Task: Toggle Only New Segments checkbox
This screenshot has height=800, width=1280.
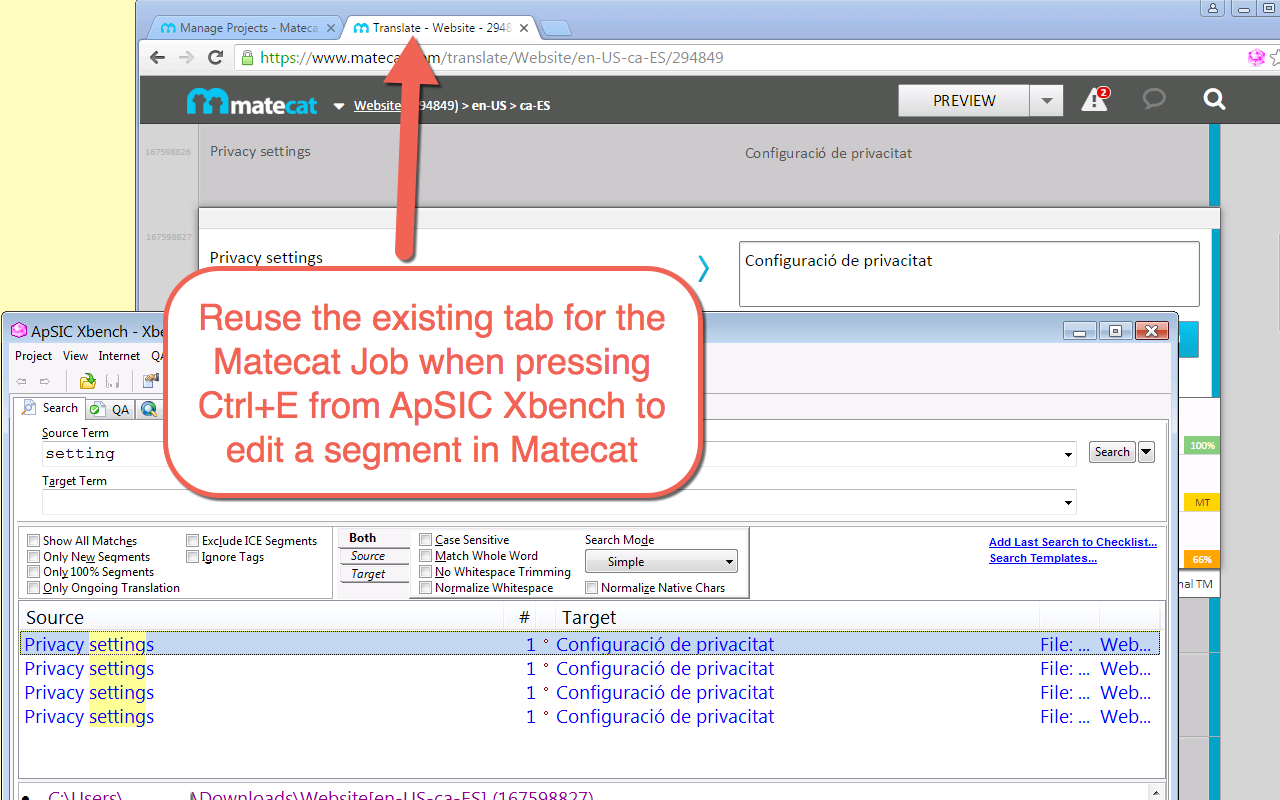Action: [34, 557]
